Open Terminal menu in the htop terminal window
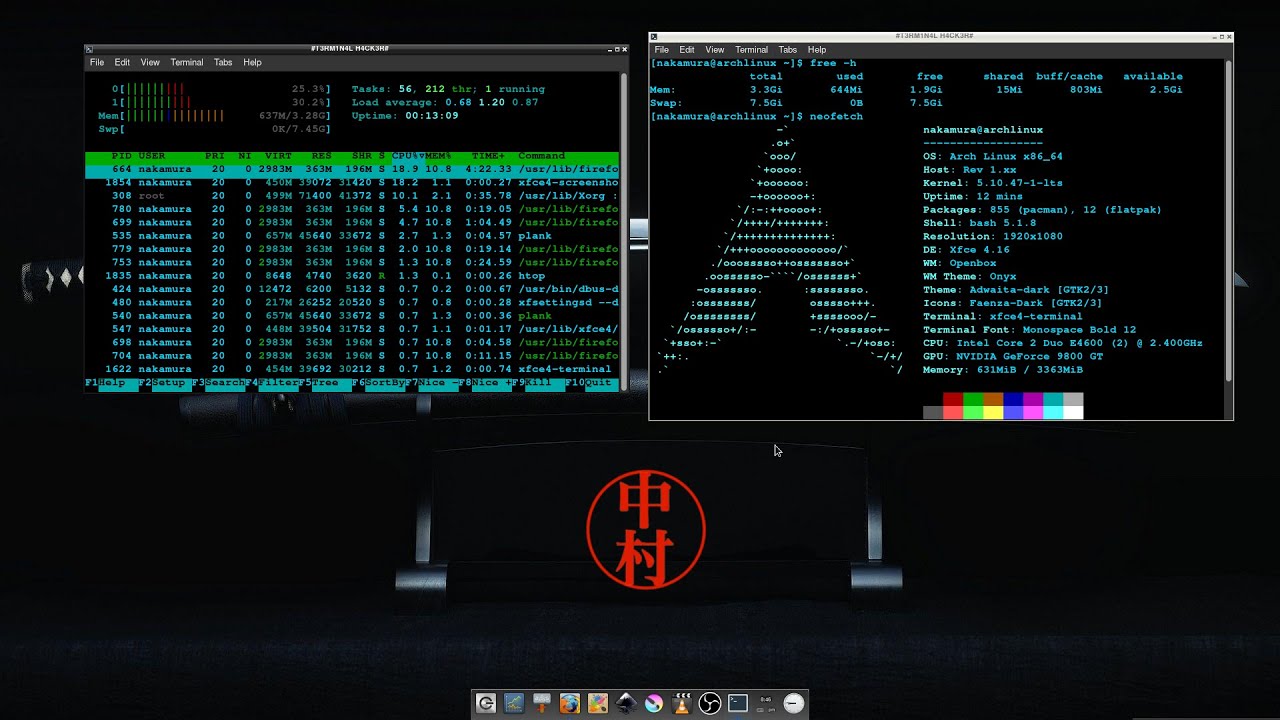The width and height of the screenshot is (1280, 720). click(187, 62)
